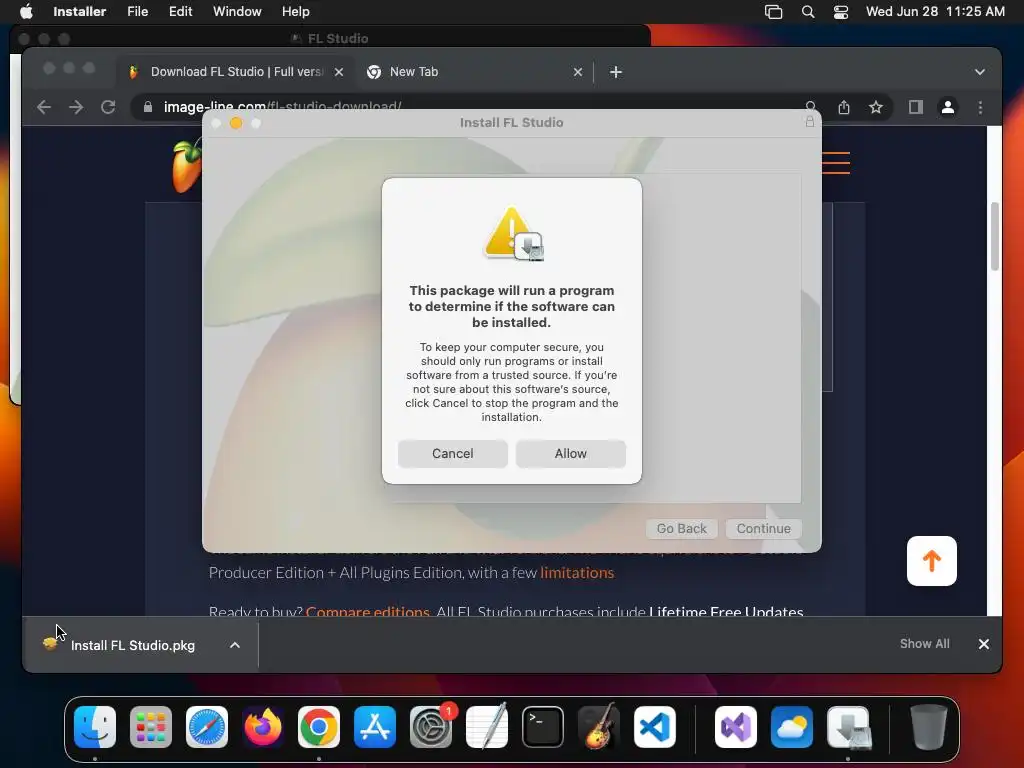The width and height of the screenshot is (1024, 768).
Task: Click Allow in the installer dialog
Action: [570, 453]
